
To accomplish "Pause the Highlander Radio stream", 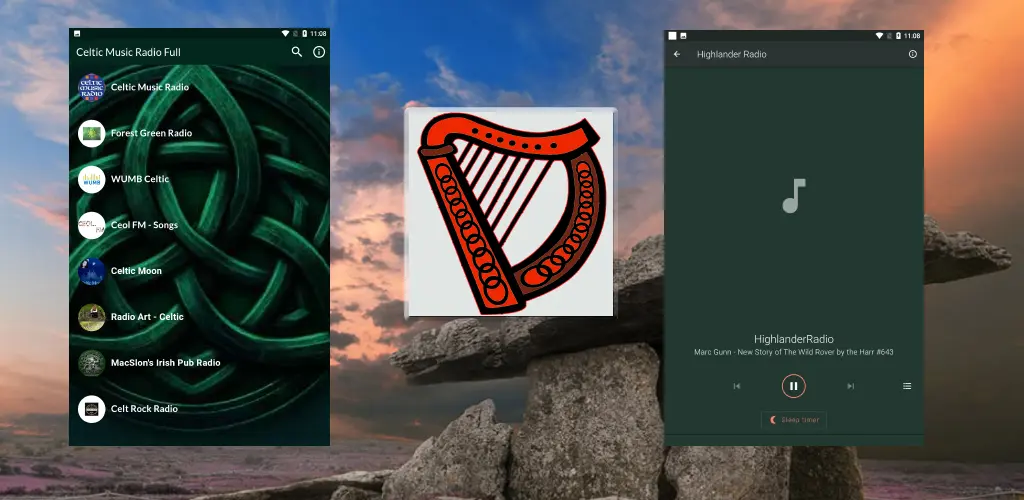I will point(793,386).
